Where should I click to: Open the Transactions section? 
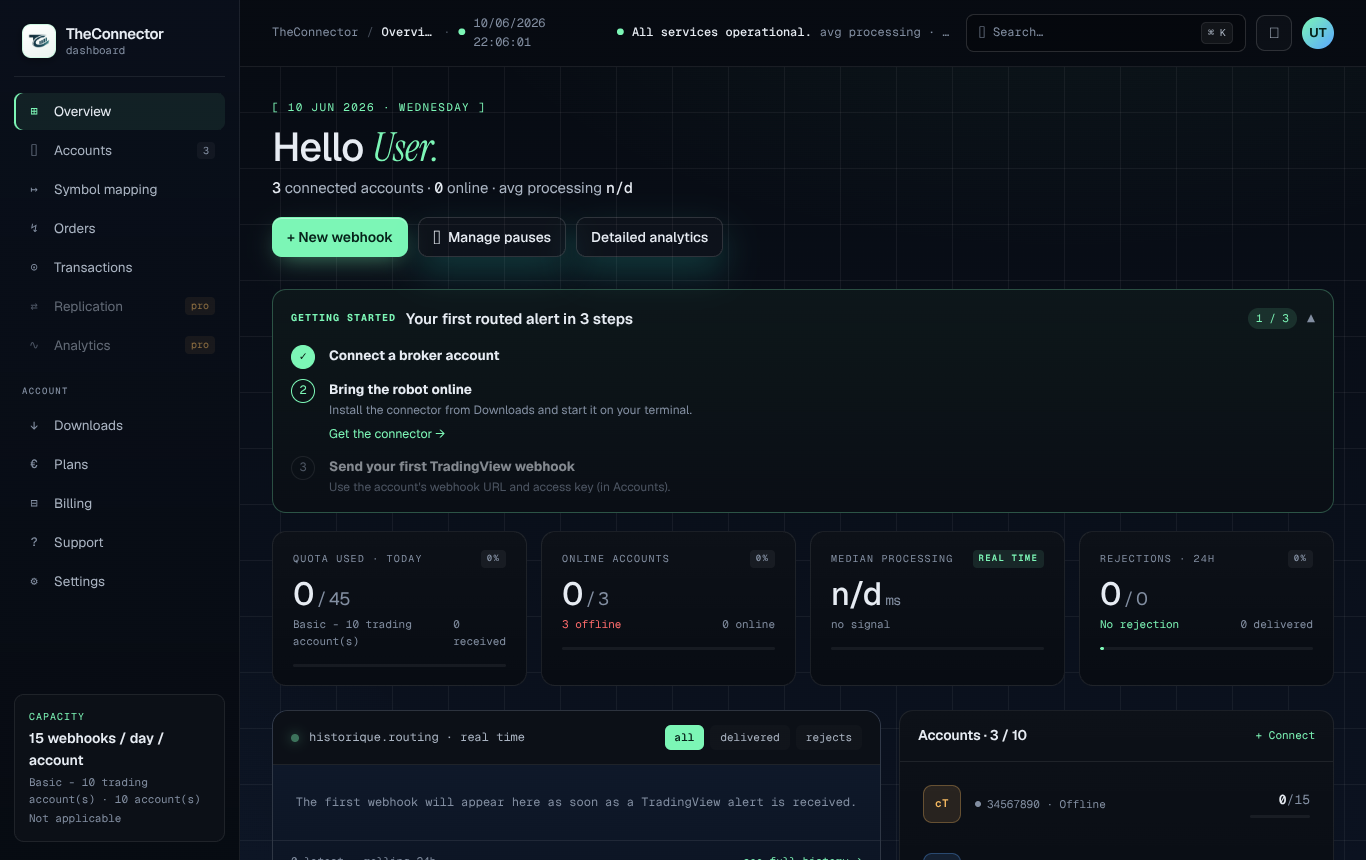(x=119, y=267)
